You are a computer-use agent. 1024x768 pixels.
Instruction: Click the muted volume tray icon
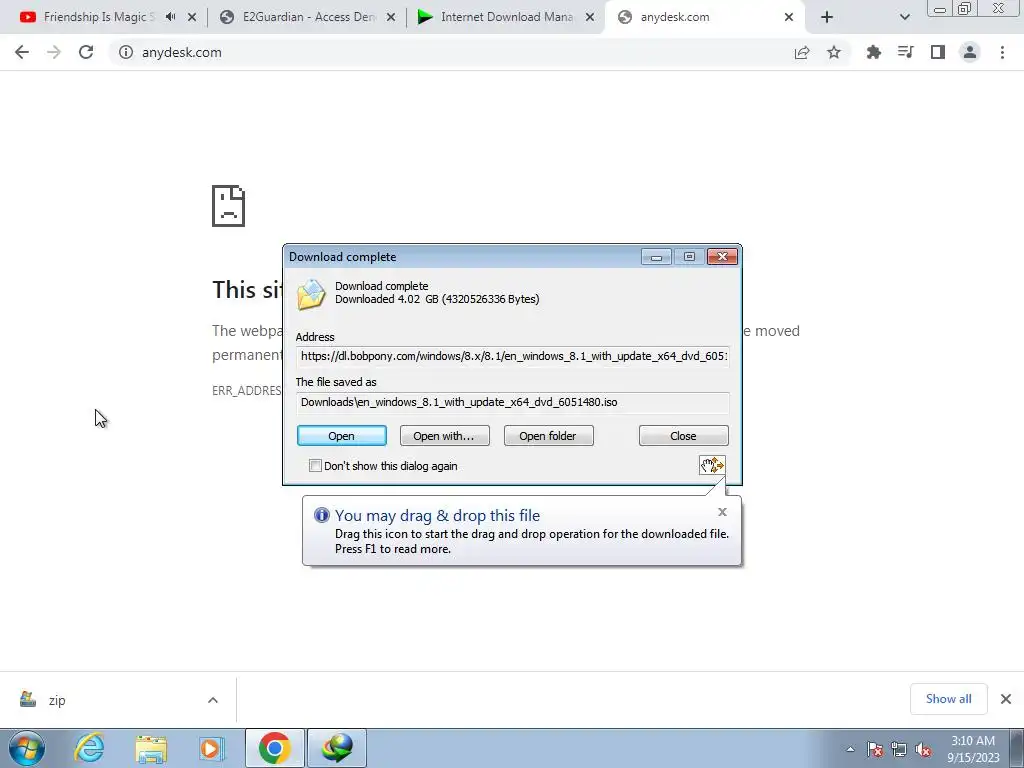(x=923, y=749)
